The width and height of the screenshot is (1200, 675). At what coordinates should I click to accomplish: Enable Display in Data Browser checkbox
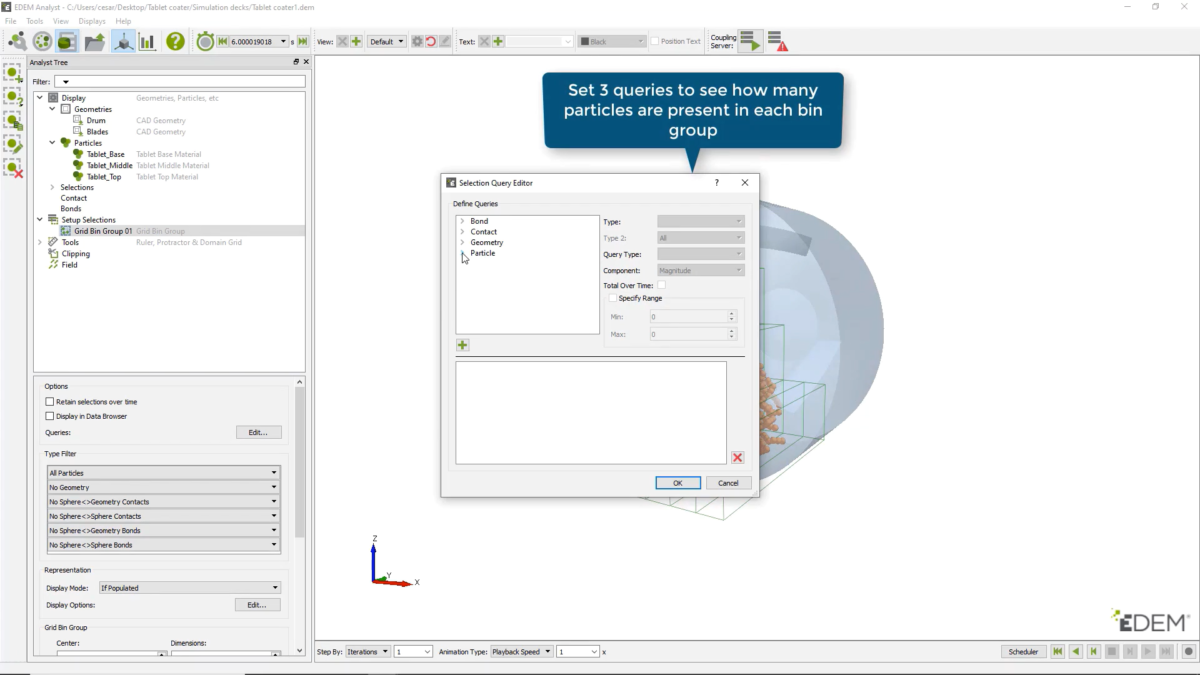[50, 416]
